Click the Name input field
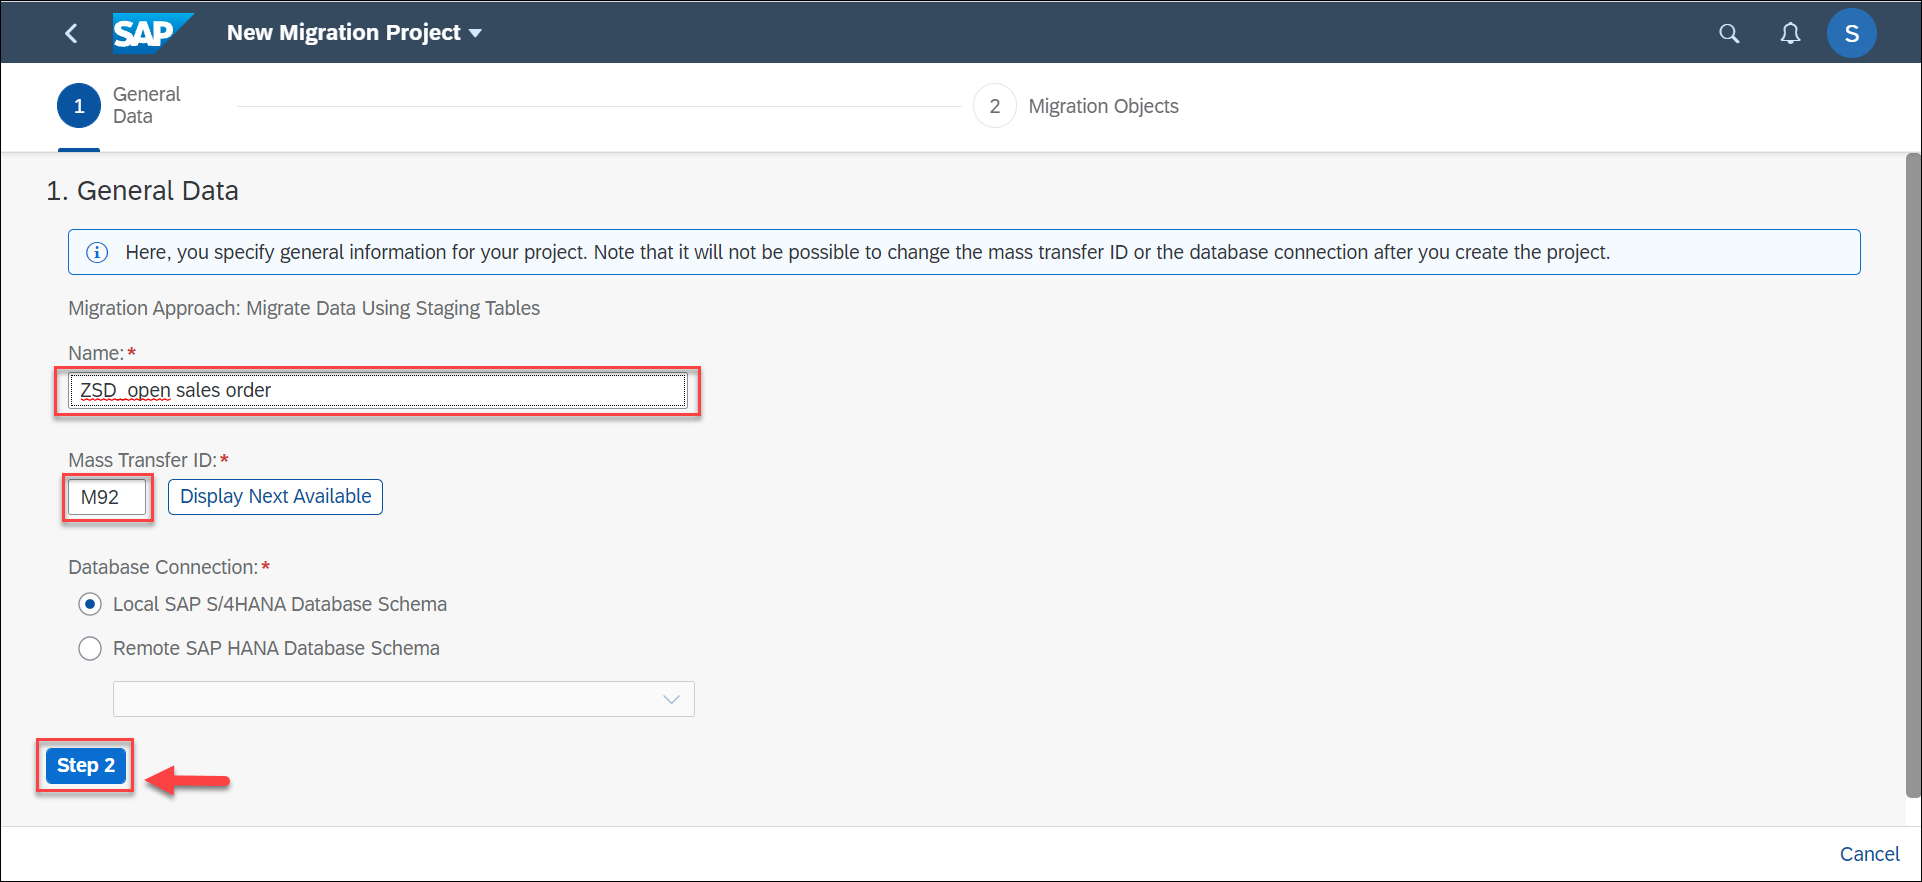Viewport: 1922px width, 882px height. pos(378,390)
